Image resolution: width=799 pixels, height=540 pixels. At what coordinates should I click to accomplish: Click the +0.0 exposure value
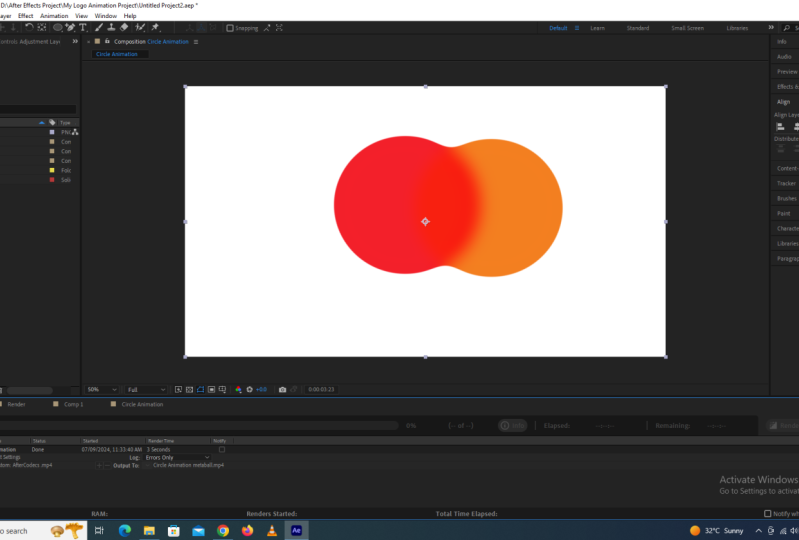261,390
